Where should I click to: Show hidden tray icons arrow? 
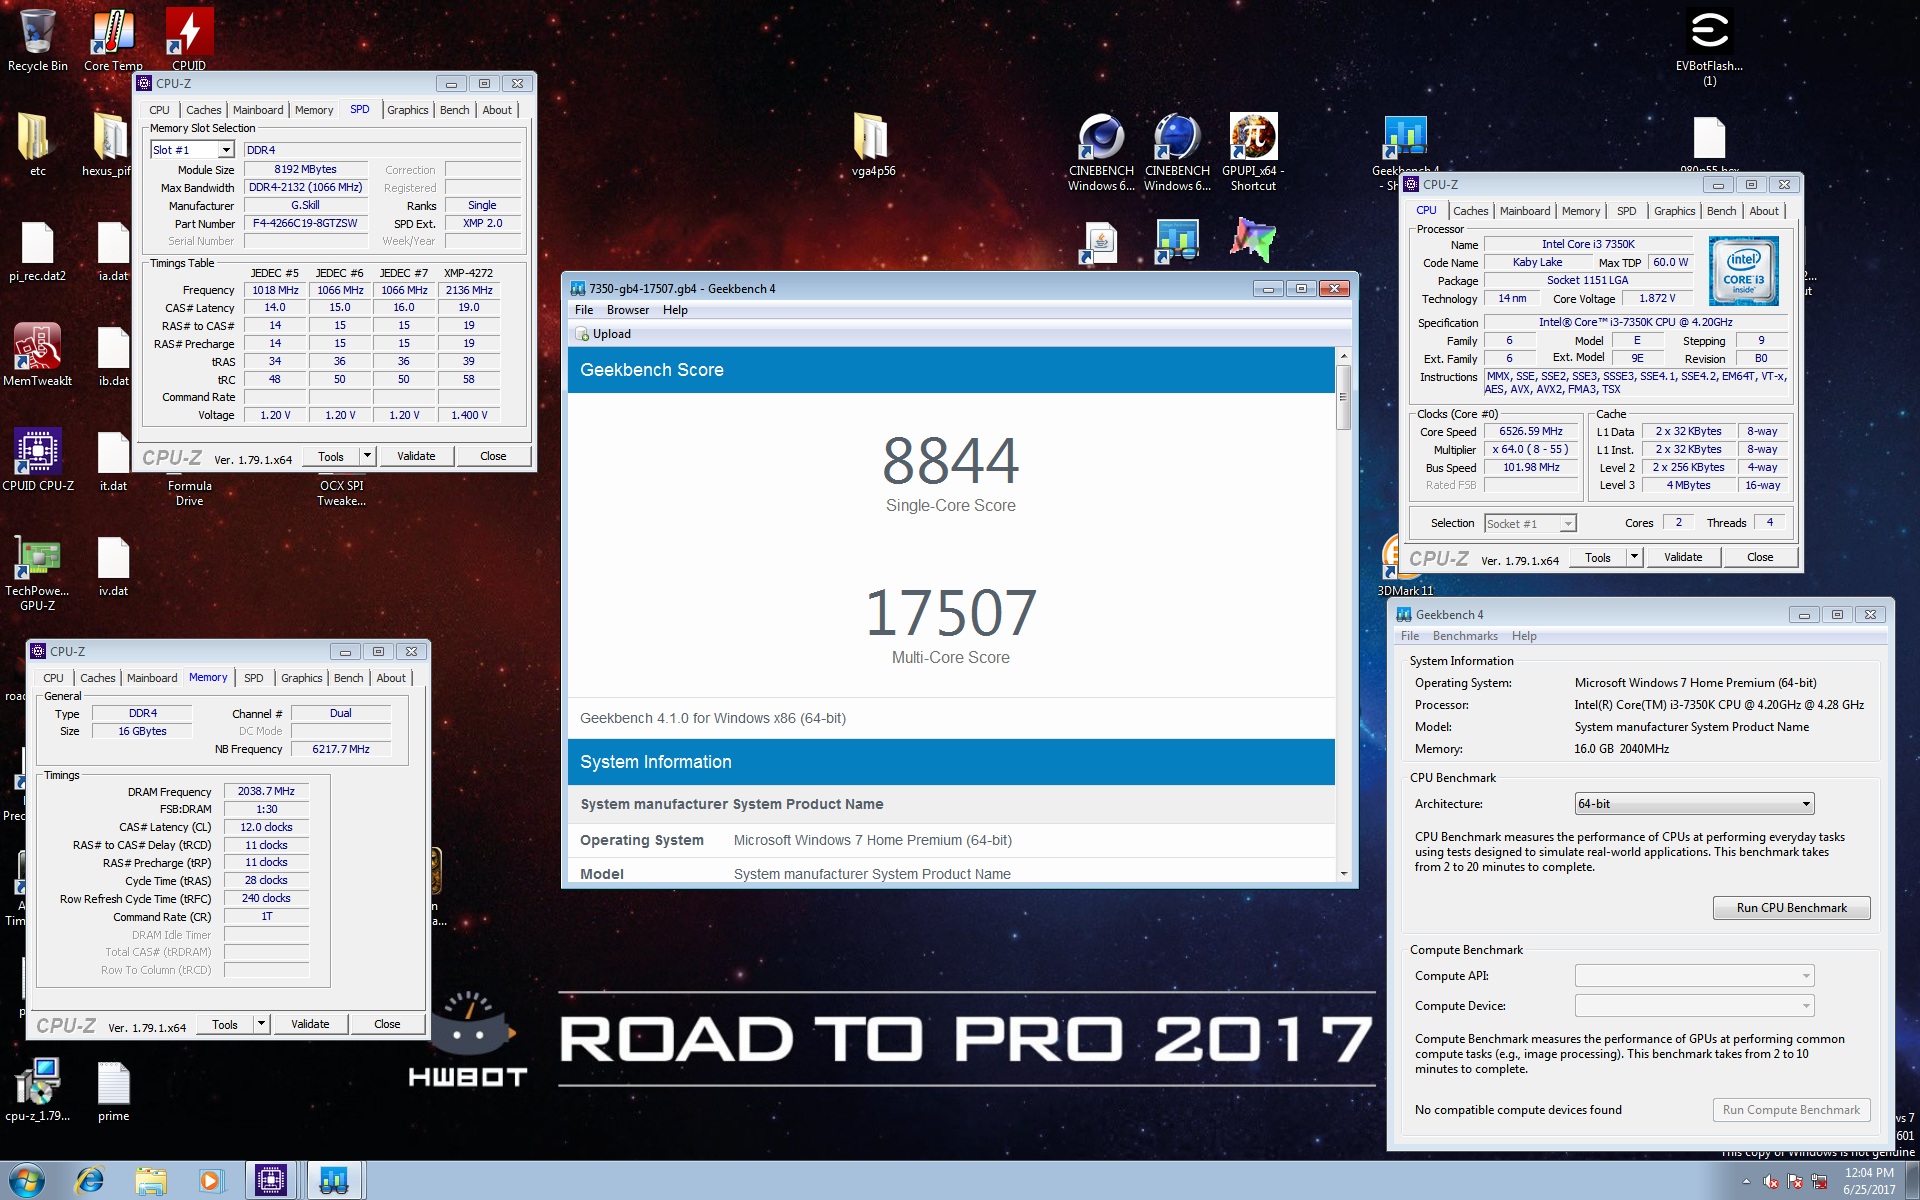point(1746,1181)
